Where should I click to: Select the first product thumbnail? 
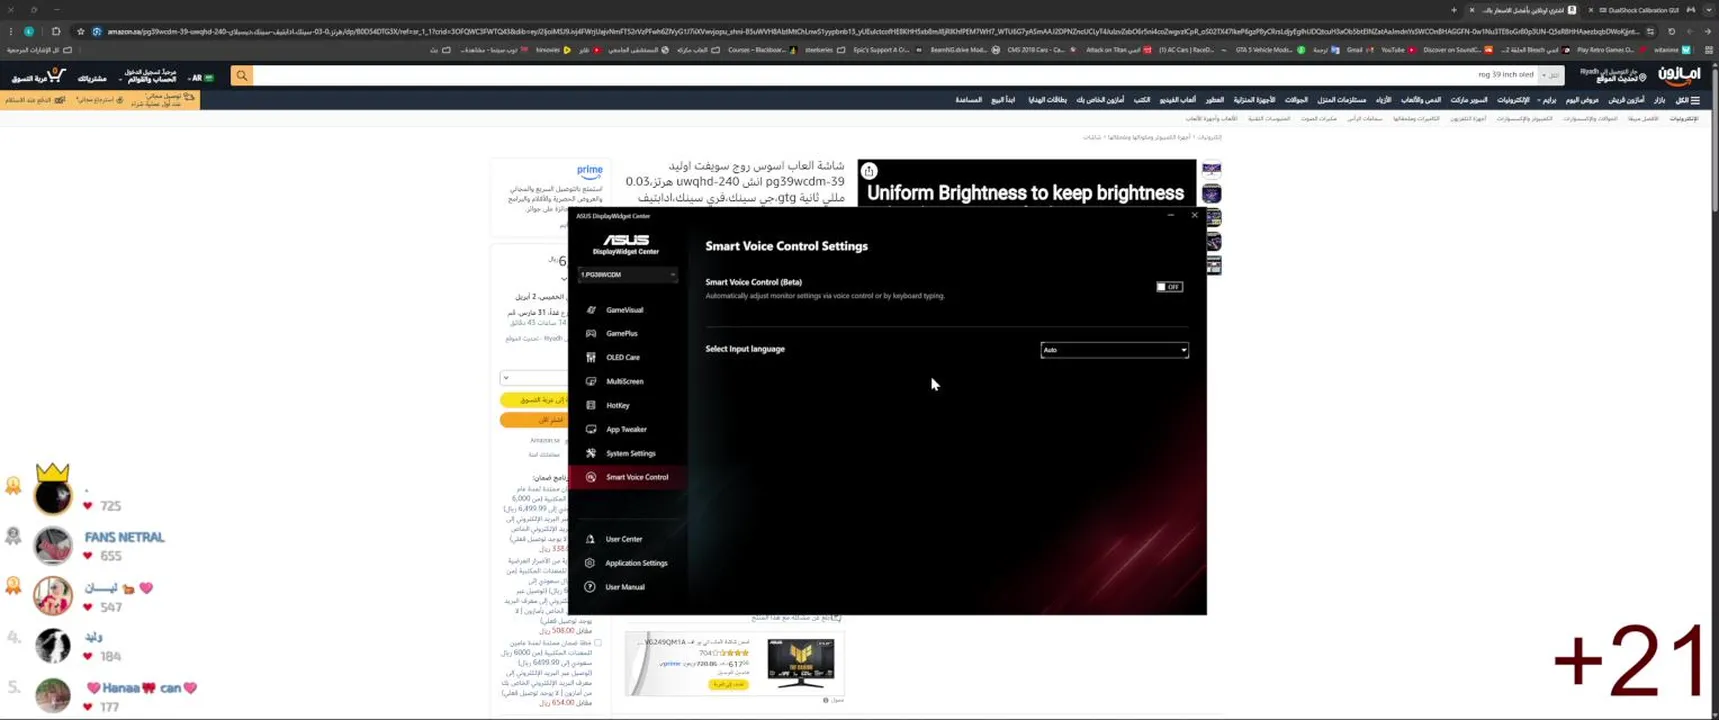pyautogui.click(x=1212, y=170)
